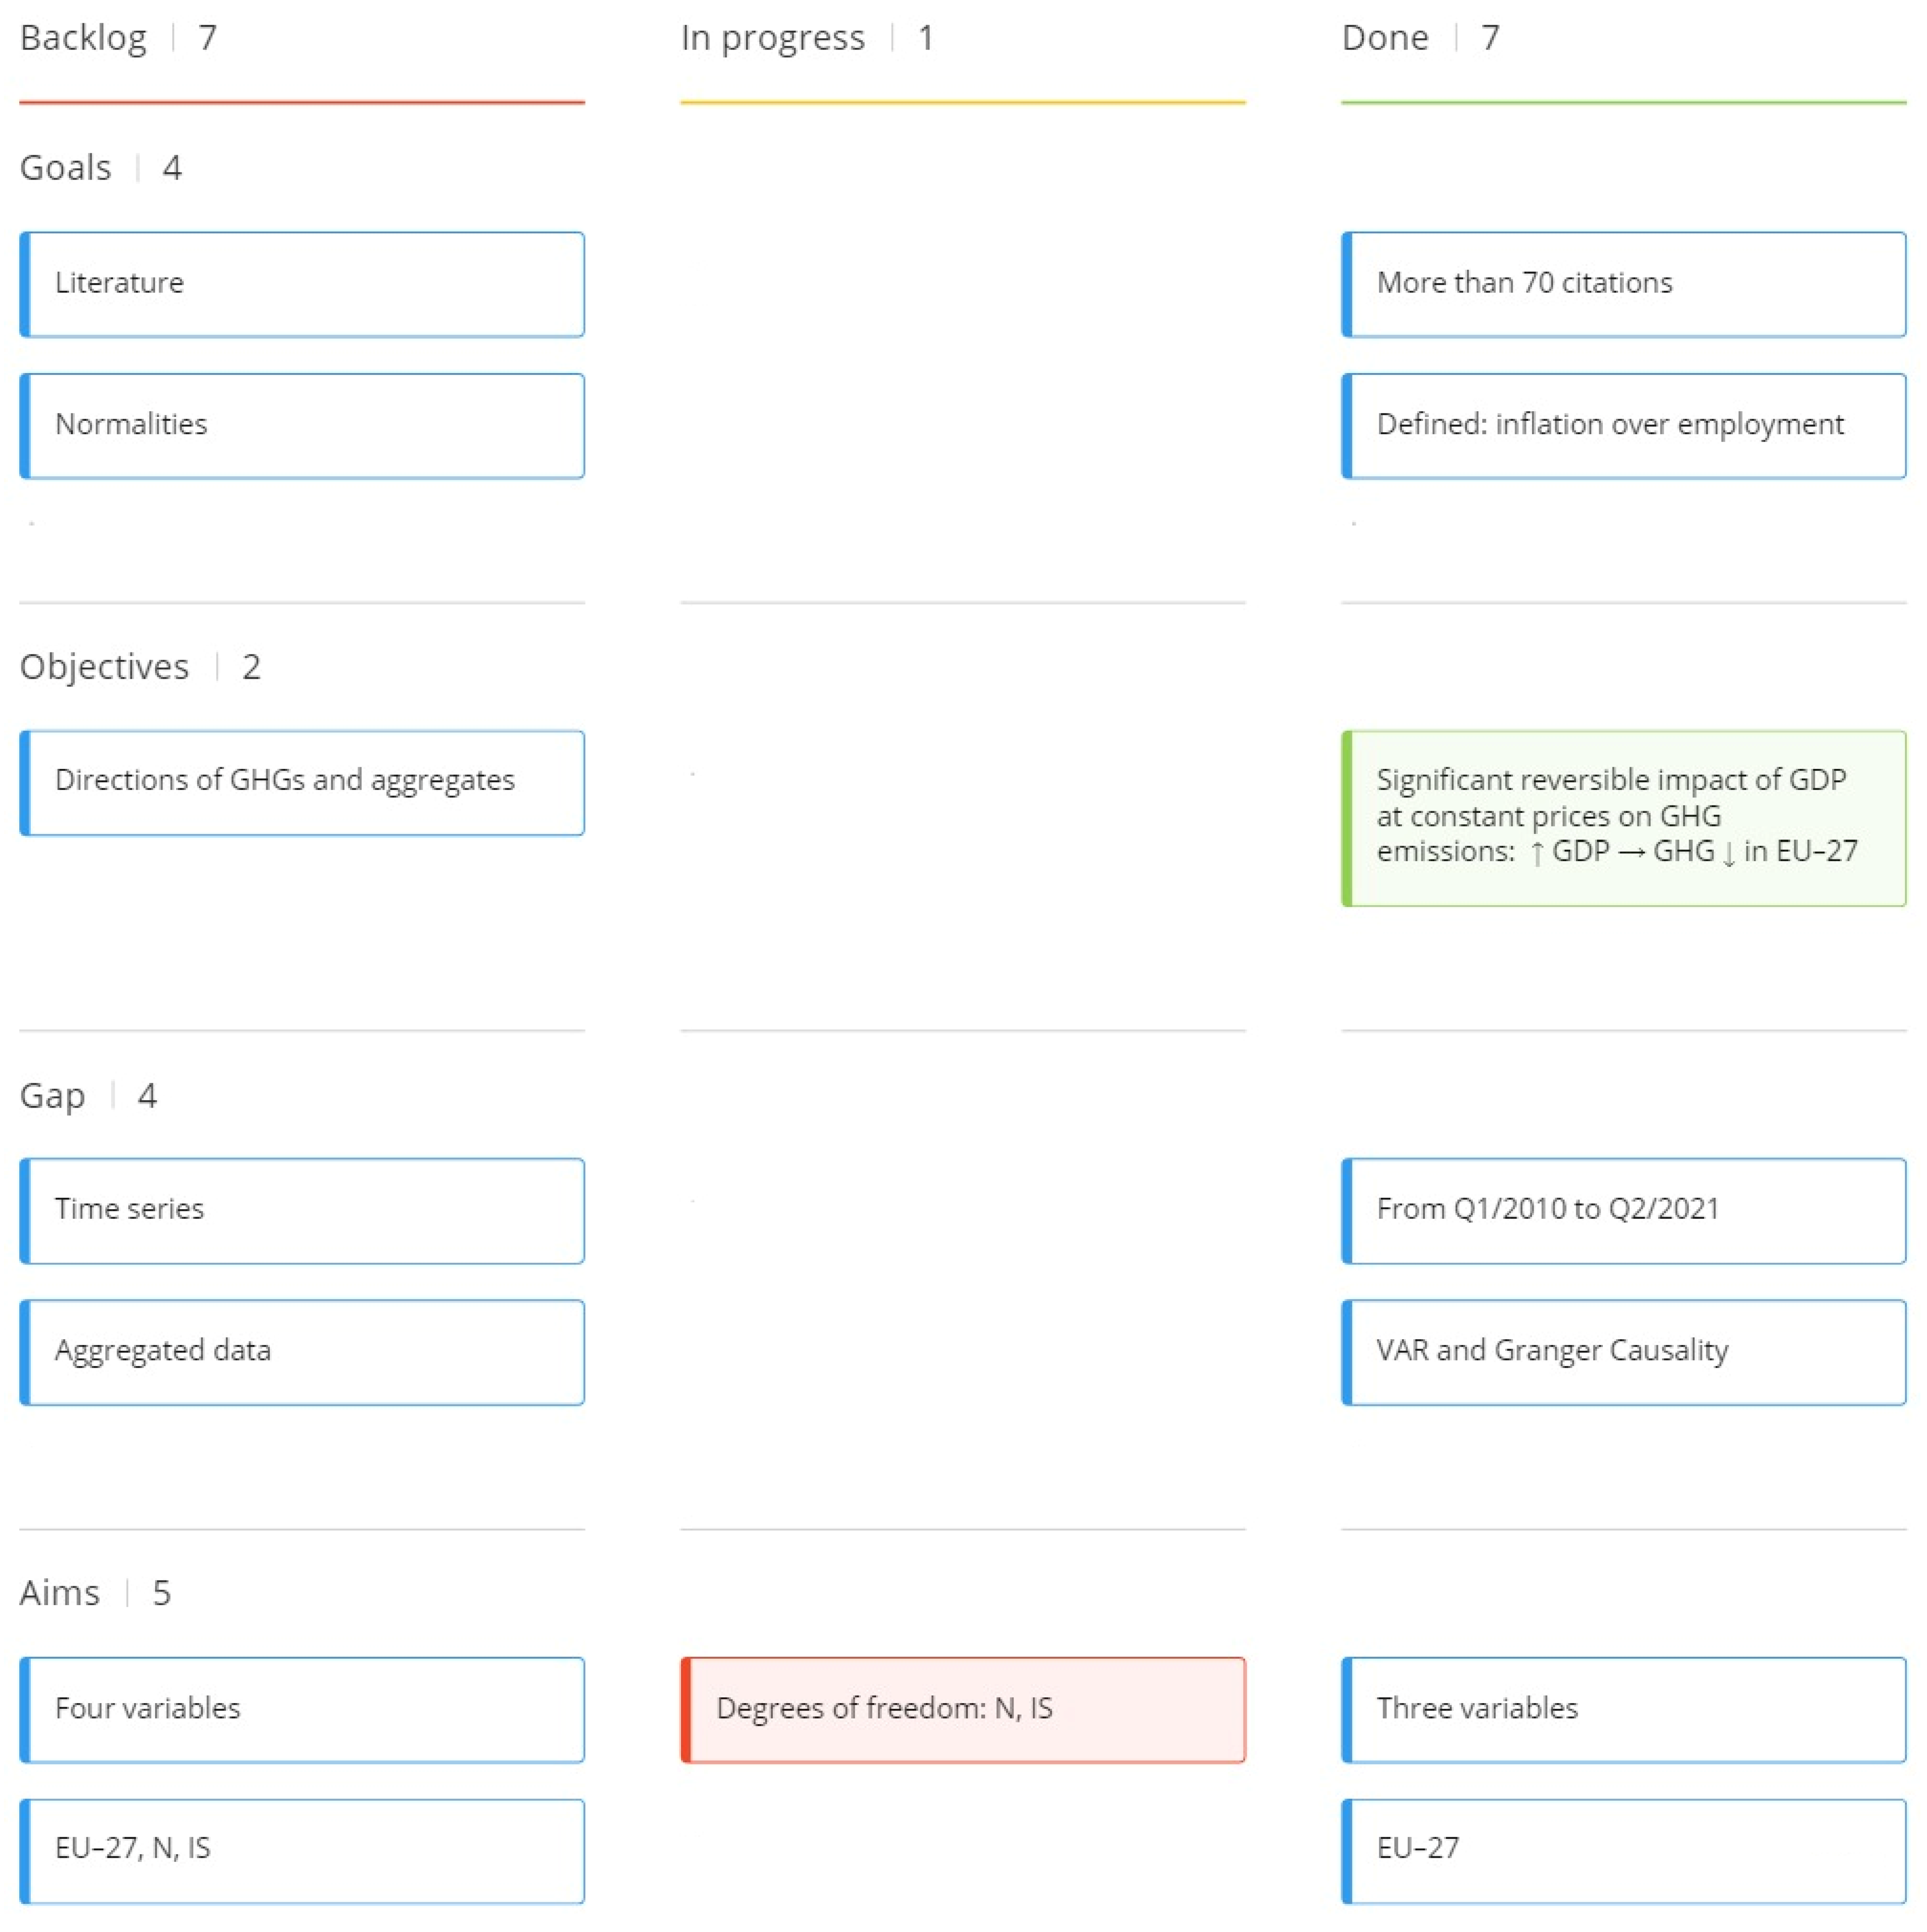Open Directions of GHGs and aggregates card
Viewport: 1927px width, 1932px height.
[x=301, y=782]
